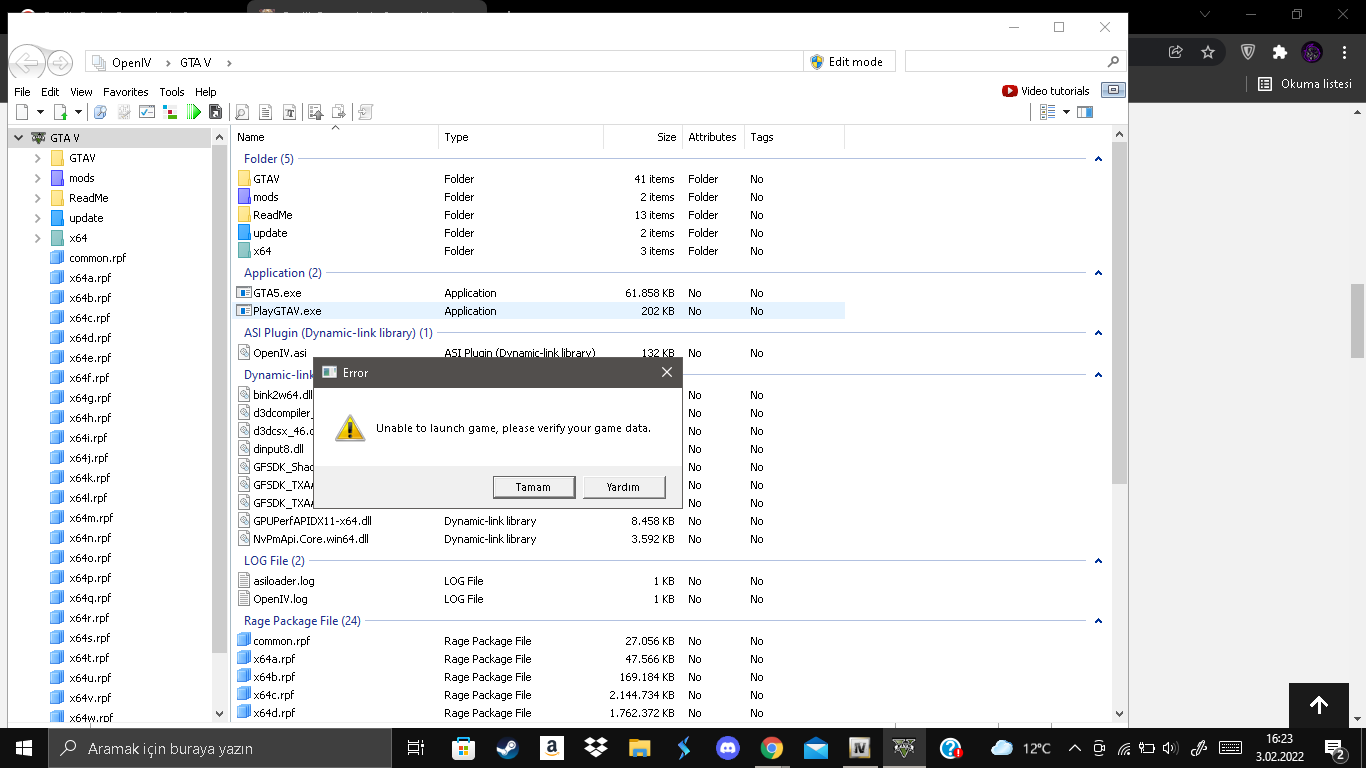Sort the file list by the Size column

[643, 137]
